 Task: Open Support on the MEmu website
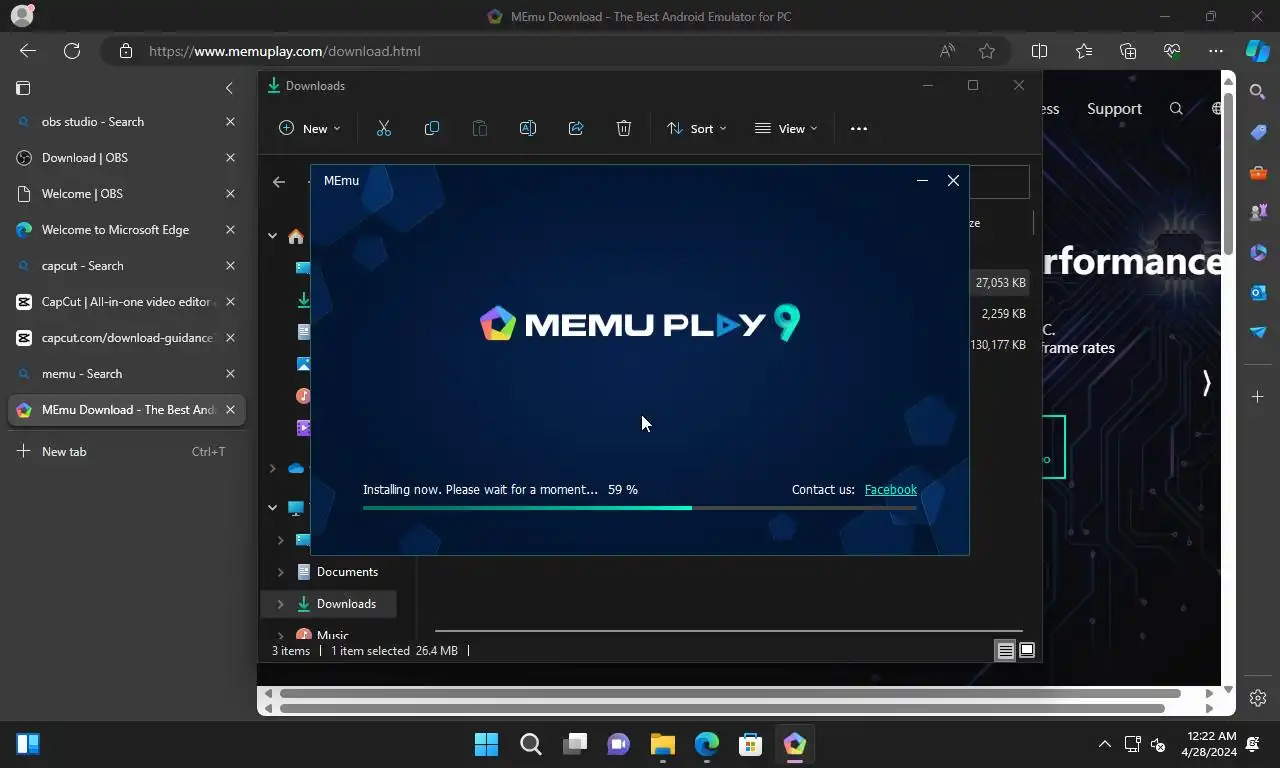coord(1114,109)
